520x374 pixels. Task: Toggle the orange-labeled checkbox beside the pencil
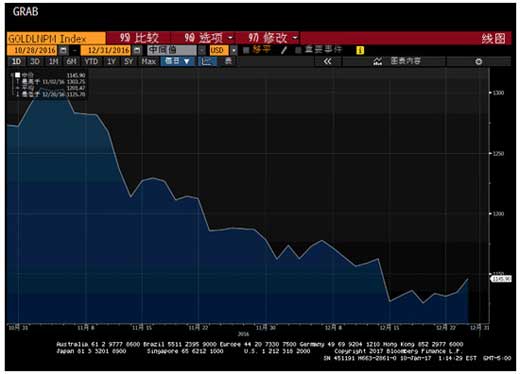(x=246, y=50)
